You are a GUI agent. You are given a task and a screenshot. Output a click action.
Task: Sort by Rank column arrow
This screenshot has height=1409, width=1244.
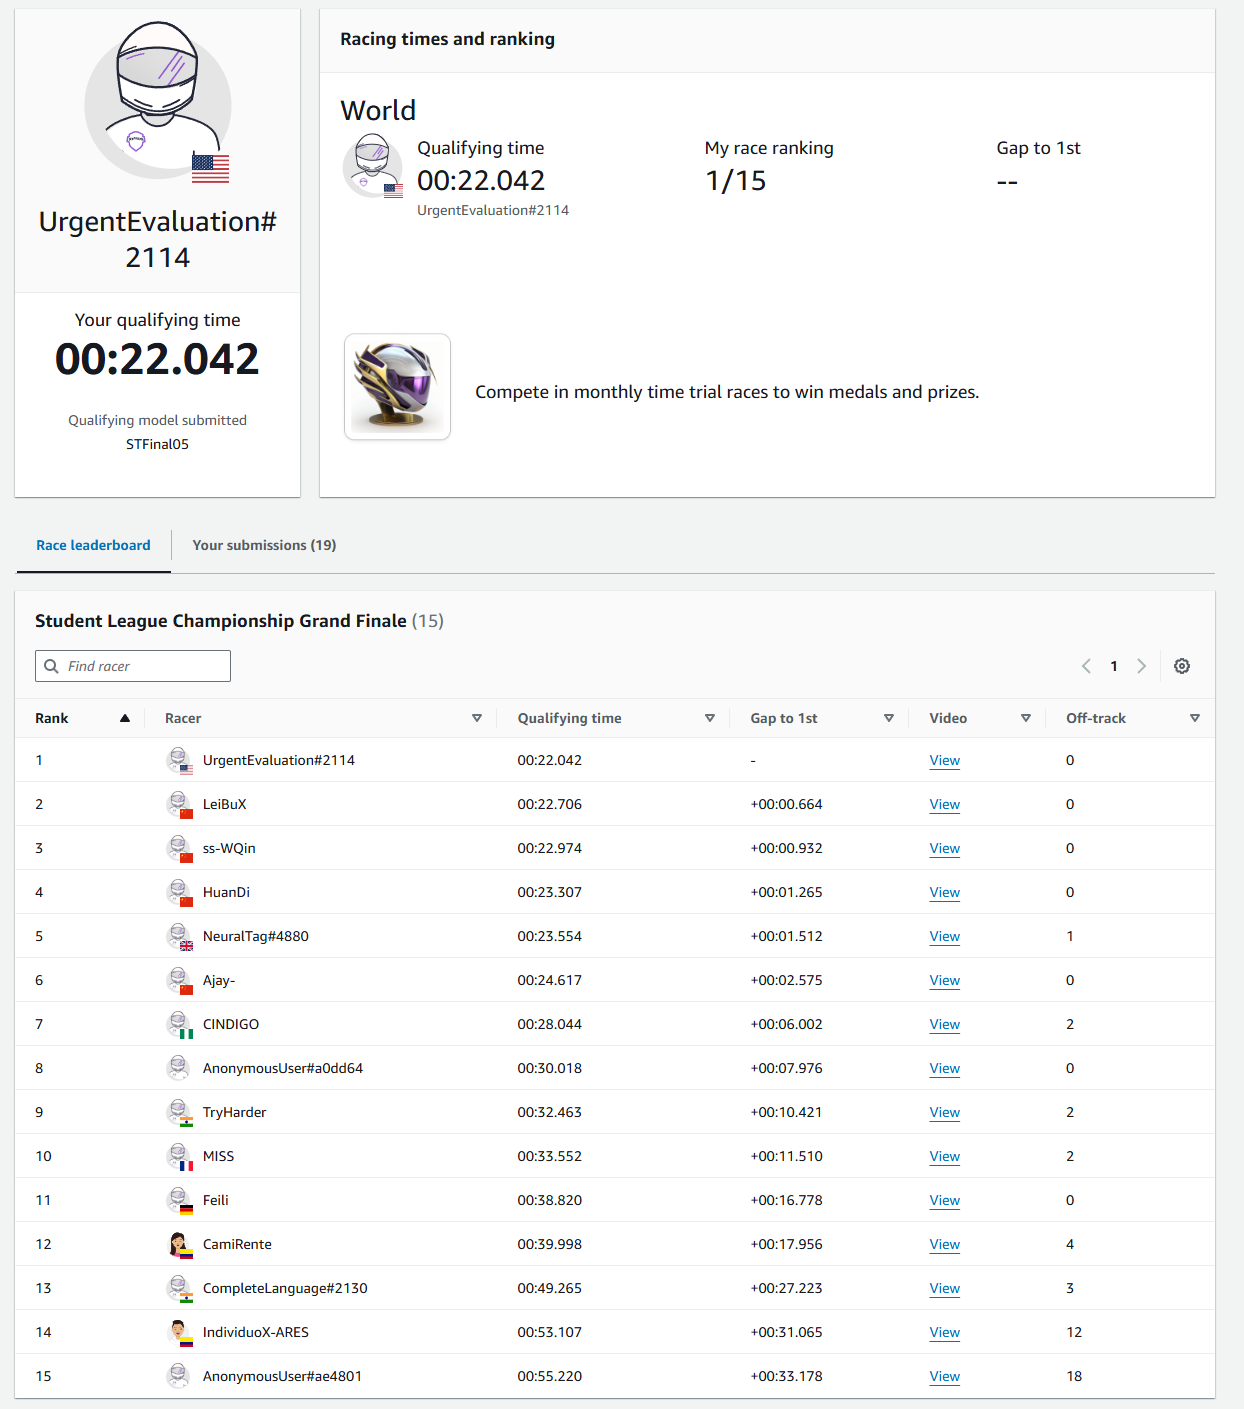point(125,718)
